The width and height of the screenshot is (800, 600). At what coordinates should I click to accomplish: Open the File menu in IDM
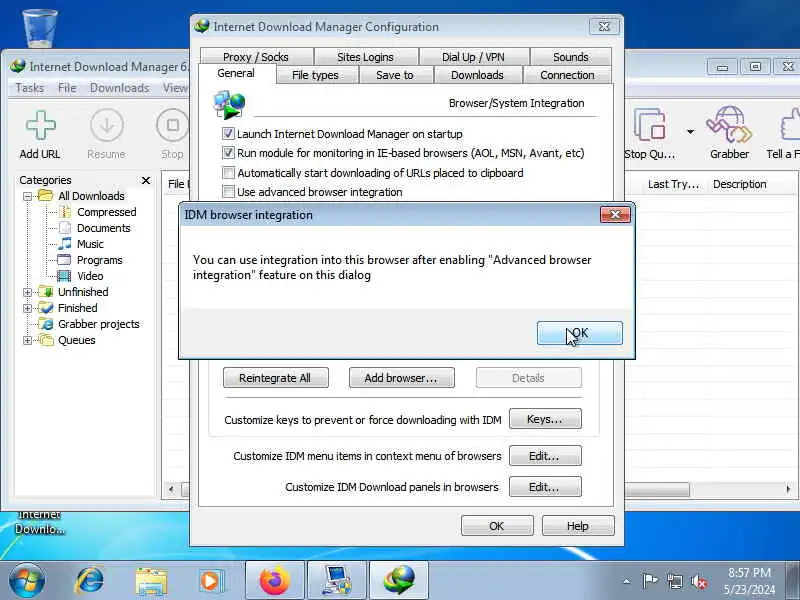click(67, 88)
